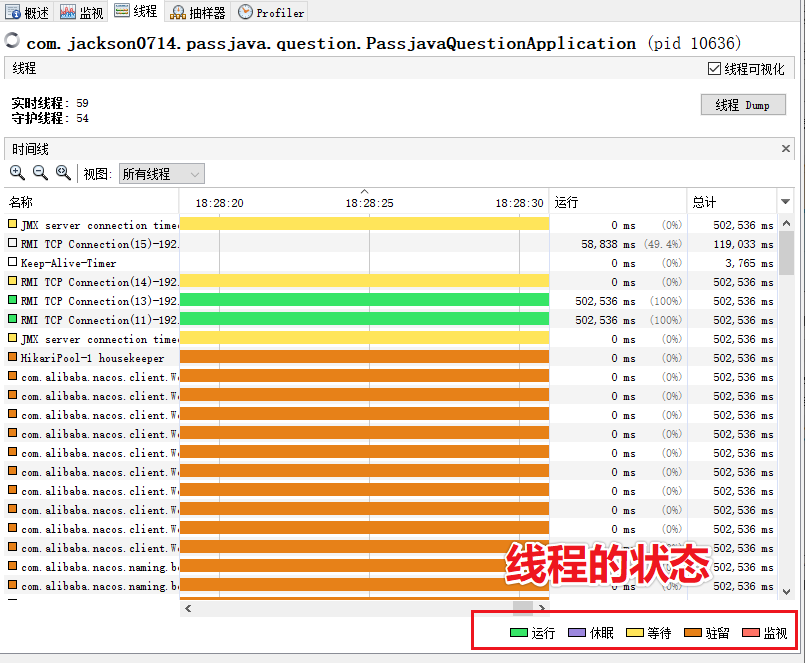Select RMI TCP Connection(15) thread checkbox
This screenshot has height=663, width=805.
pyautogui.click(x=13, y=243)
